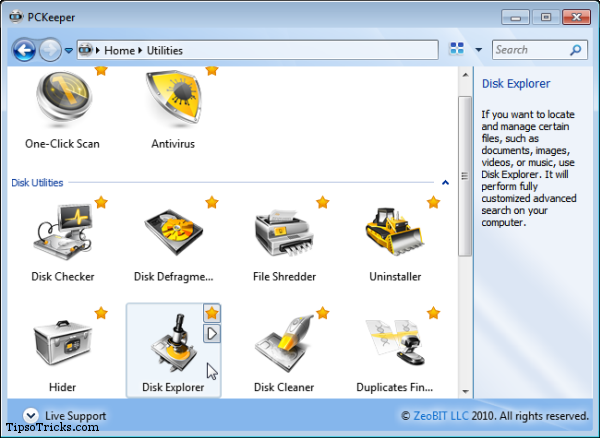Image resolution: width=600 pixels, height=438 pixels.
Task: Open Live Support
Action: pos(75,415)
